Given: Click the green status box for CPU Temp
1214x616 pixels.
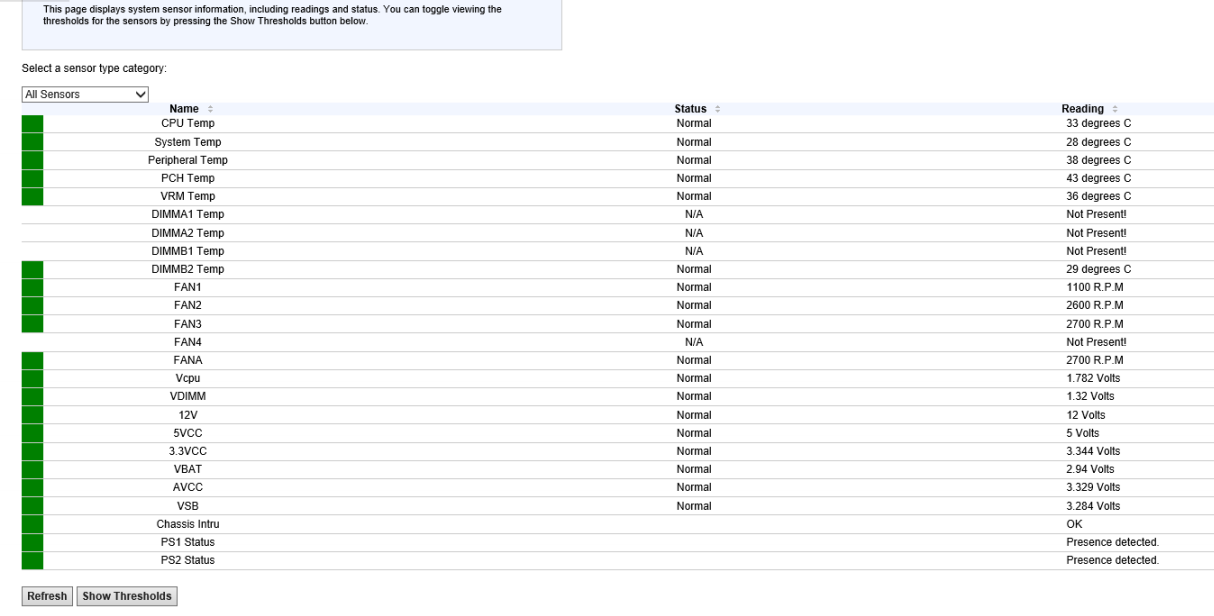Looking at the screenshot, I should (33, 124).
